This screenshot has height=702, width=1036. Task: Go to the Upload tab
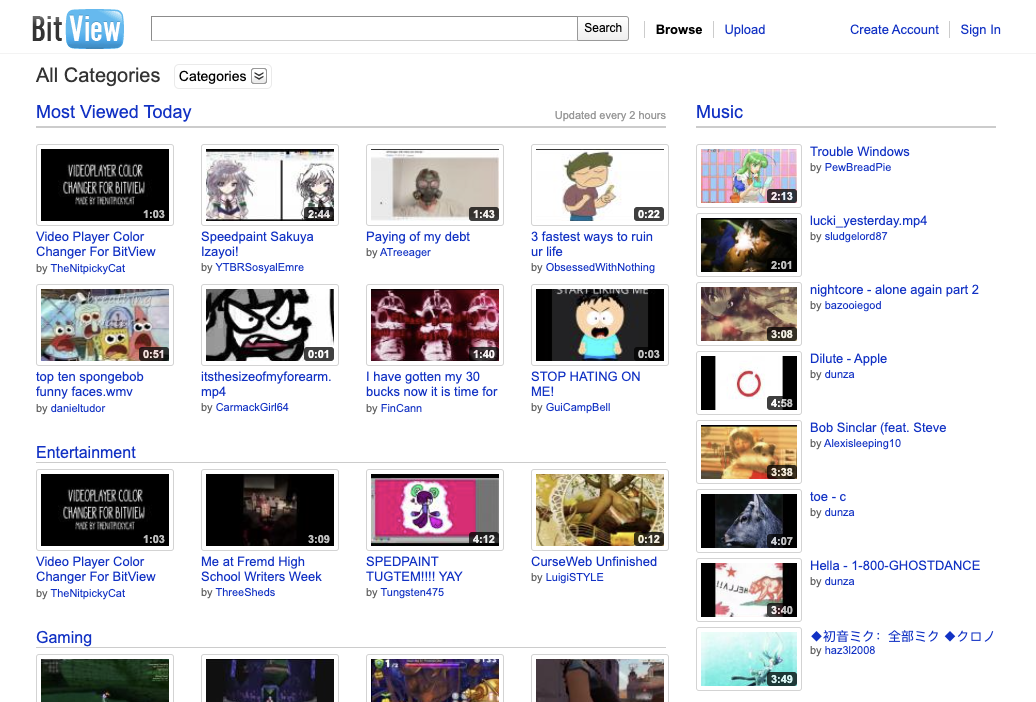(x=744, y=30)
